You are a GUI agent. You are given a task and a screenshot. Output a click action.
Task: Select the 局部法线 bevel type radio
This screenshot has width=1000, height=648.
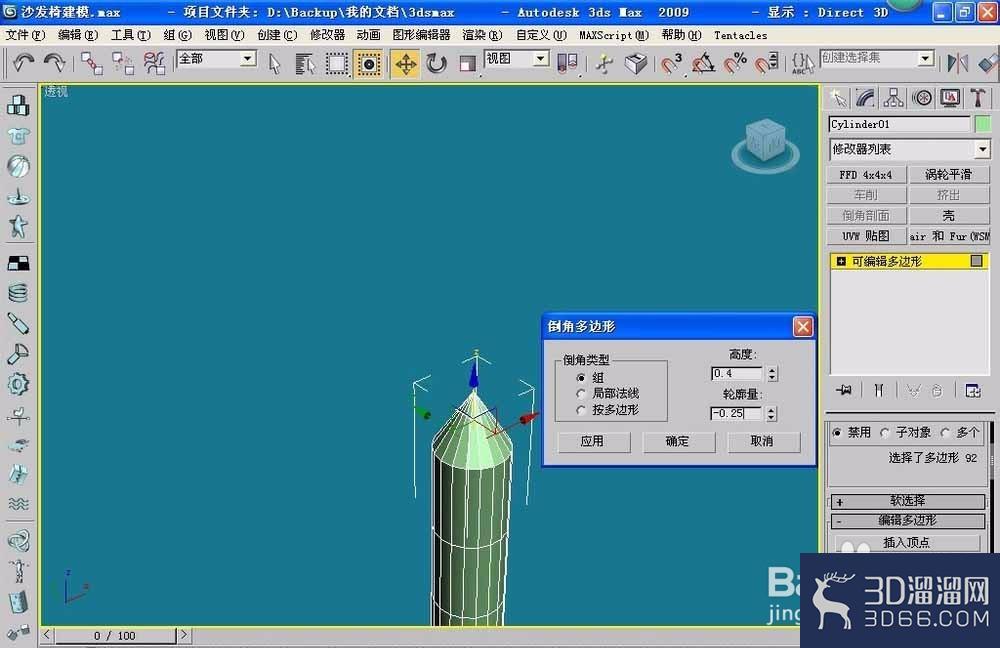580,394
